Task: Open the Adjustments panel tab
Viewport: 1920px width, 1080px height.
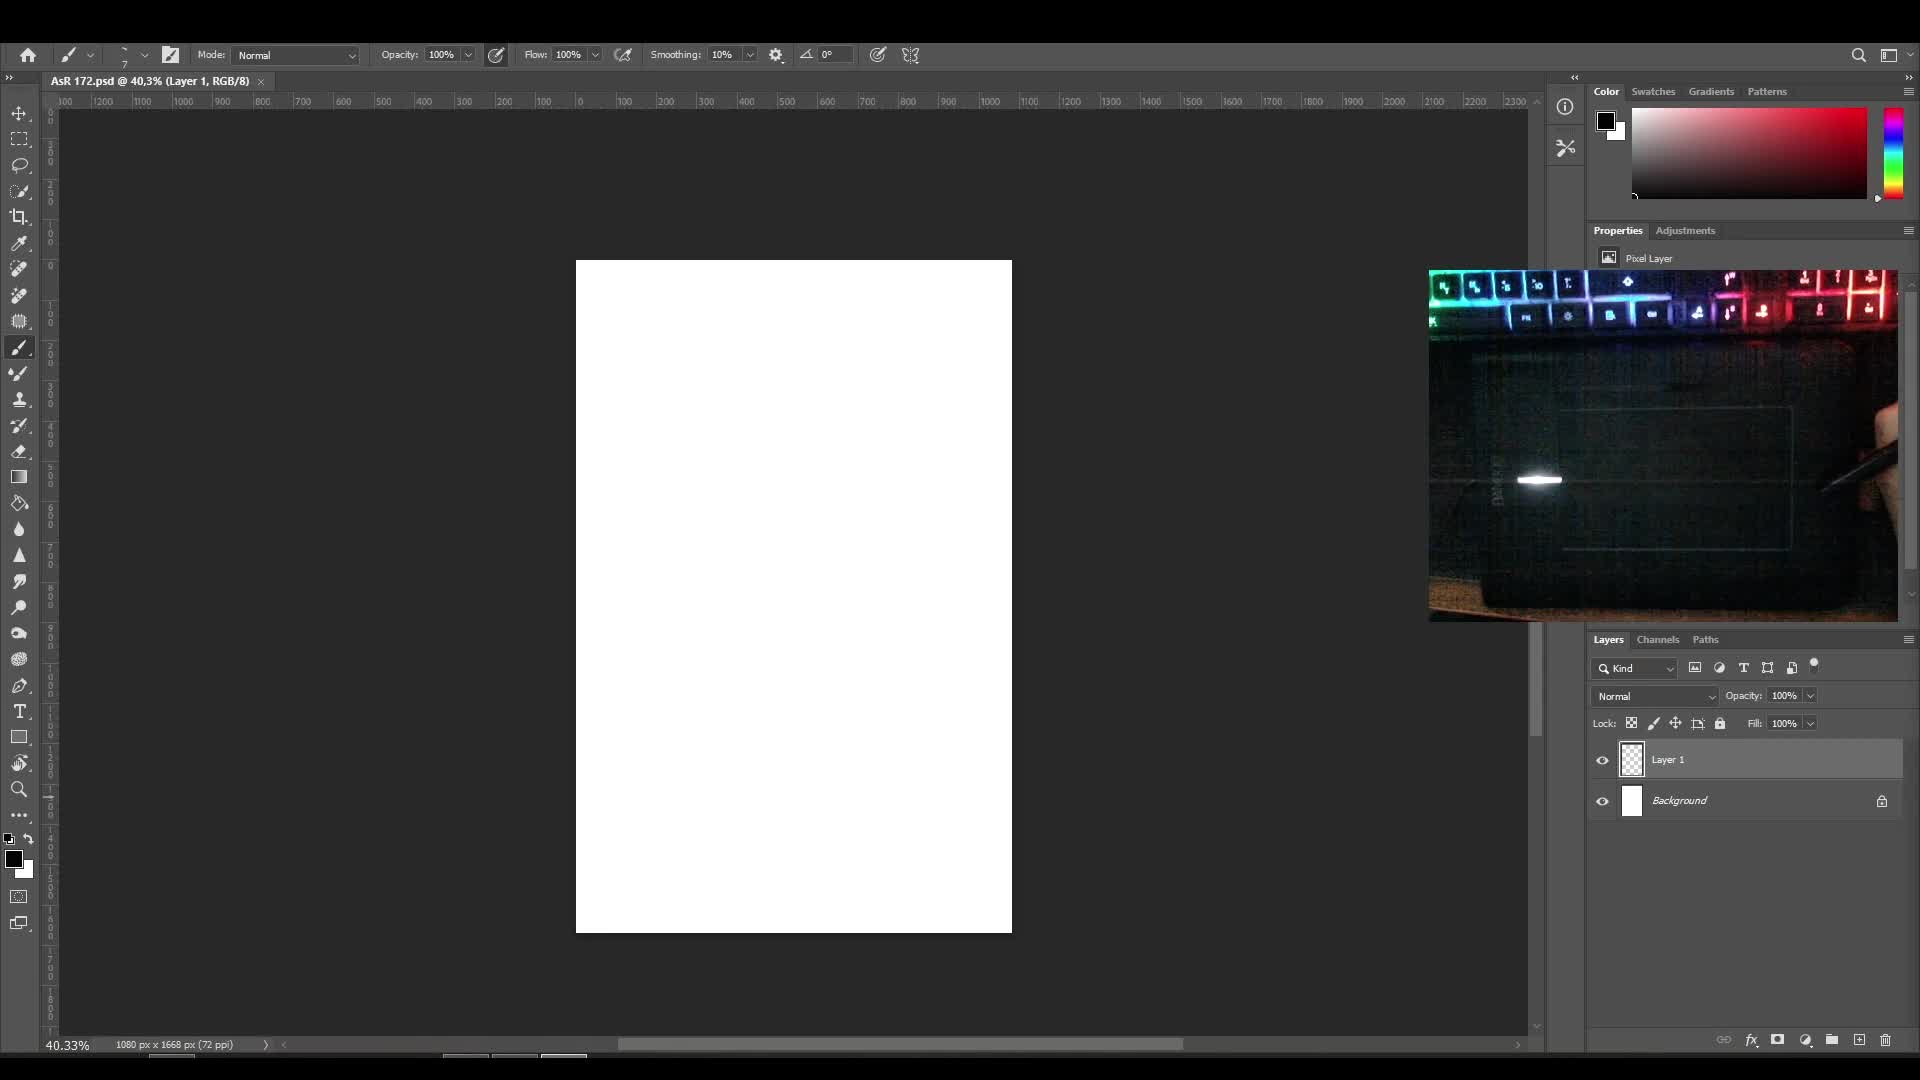Action: click(x=1684, y=230)
